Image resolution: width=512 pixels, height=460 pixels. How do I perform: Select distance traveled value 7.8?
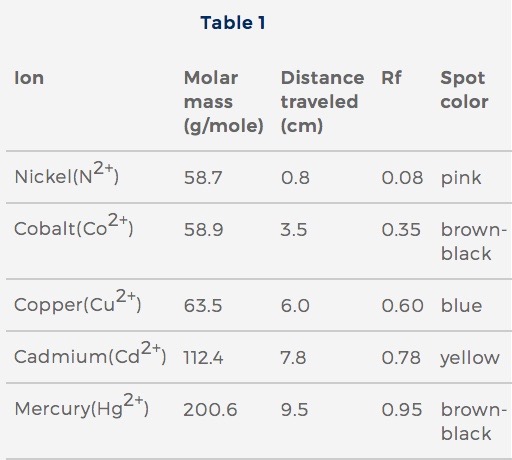[293, 358]
